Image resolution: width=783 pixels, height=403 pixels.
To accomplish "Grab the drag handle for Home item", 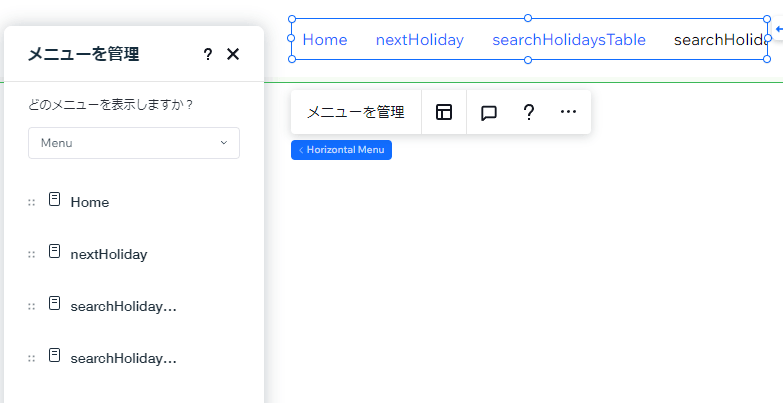I will pos(31,202).
